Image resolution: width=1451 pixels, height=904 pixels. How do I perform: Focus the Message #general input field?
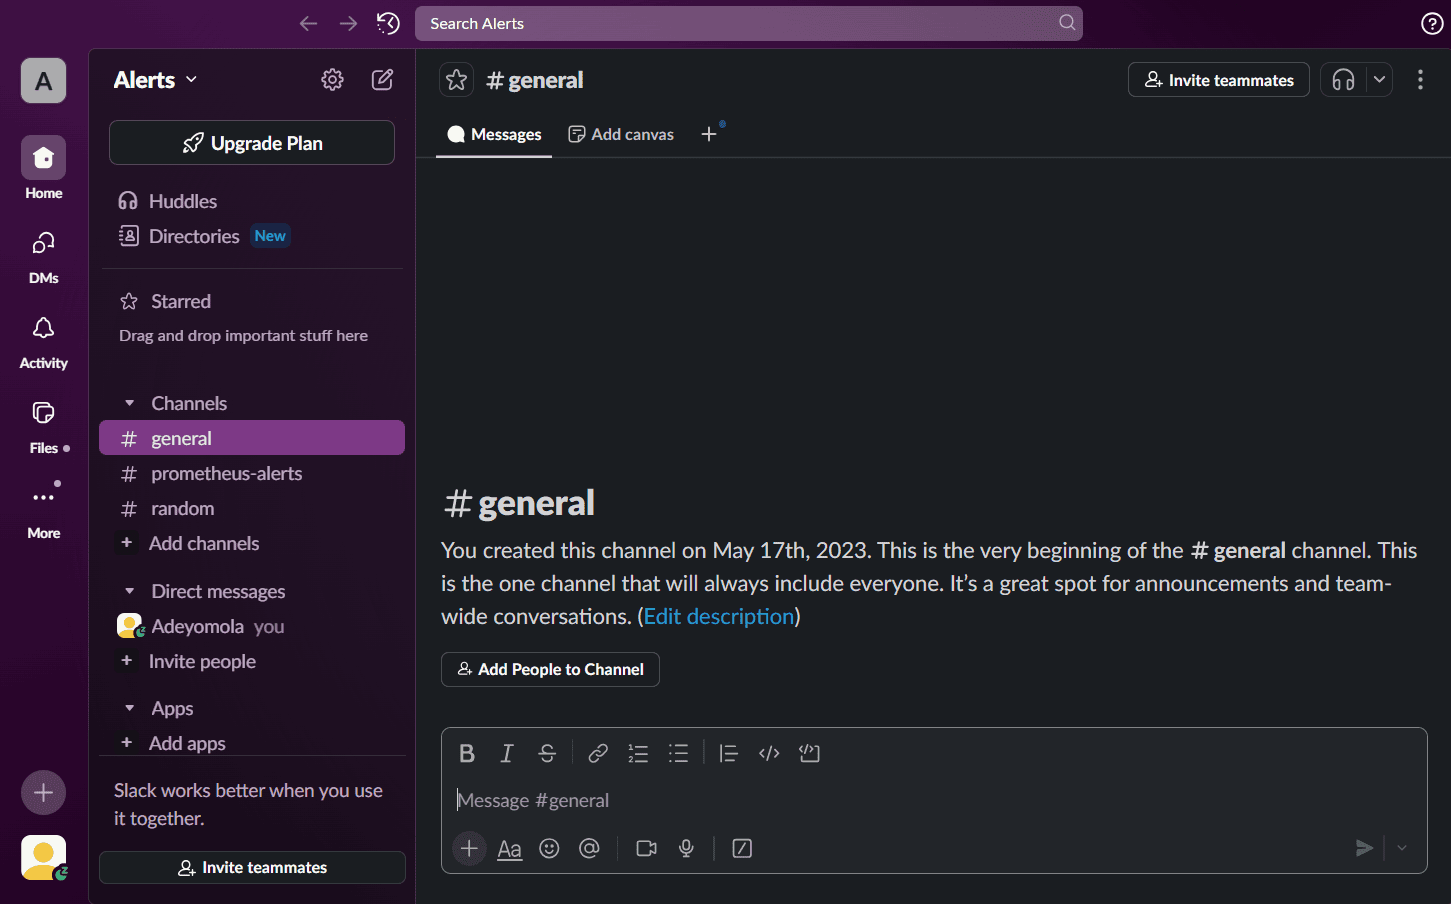(900, 800)
